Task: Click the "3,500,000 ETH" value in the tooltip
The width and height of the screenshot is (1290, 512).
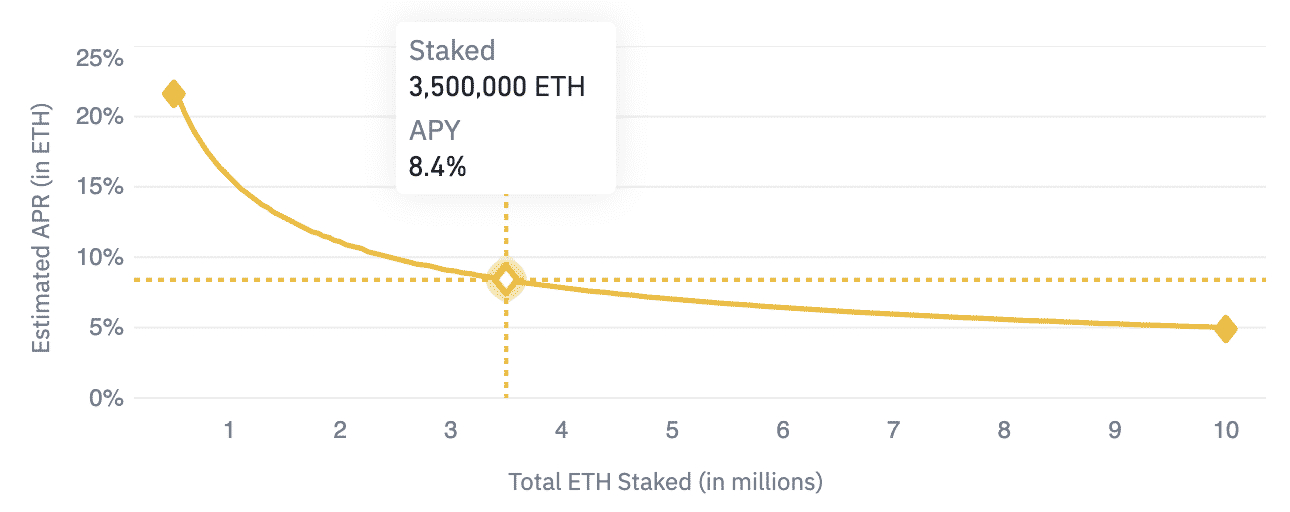Action: coord(496,86)
